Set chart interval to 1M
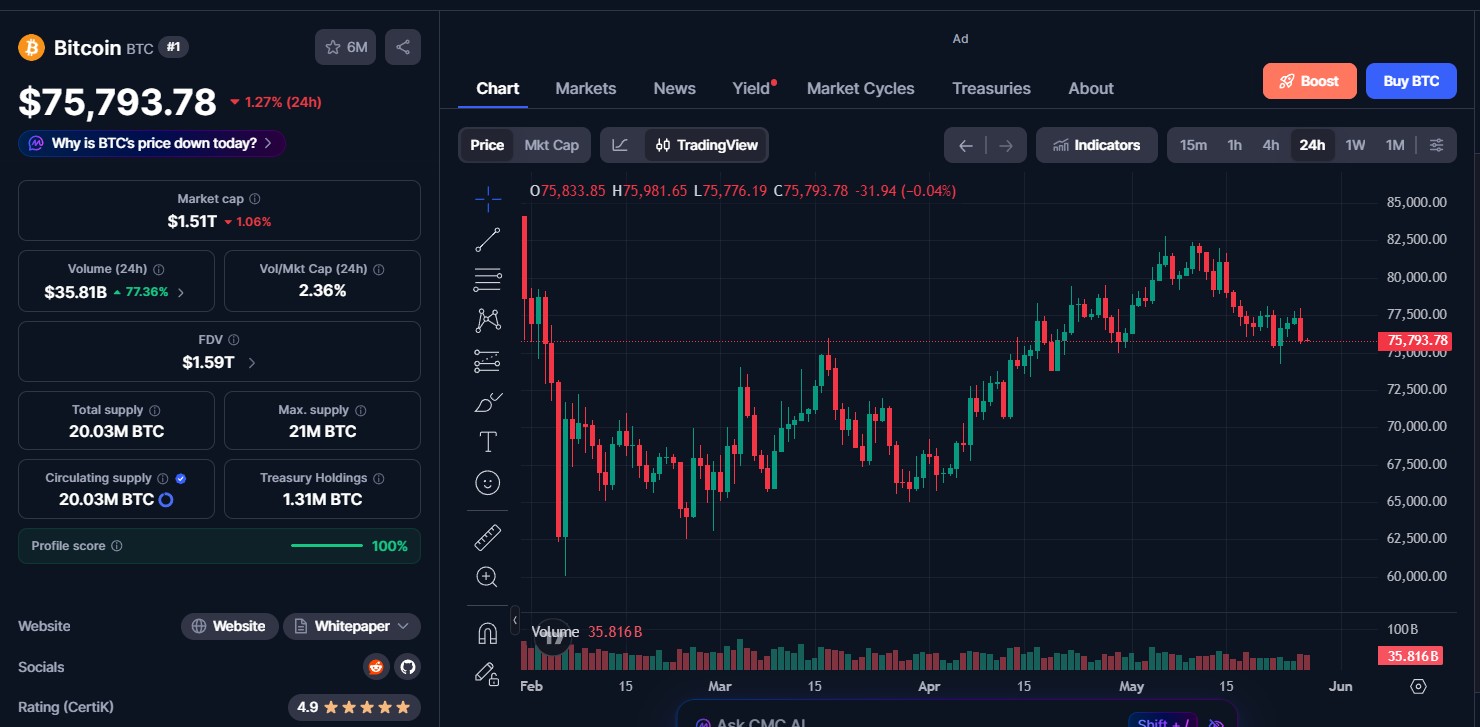This screenshot has width=1480, height=727. pyautogui.click(x=1395, y=145)
